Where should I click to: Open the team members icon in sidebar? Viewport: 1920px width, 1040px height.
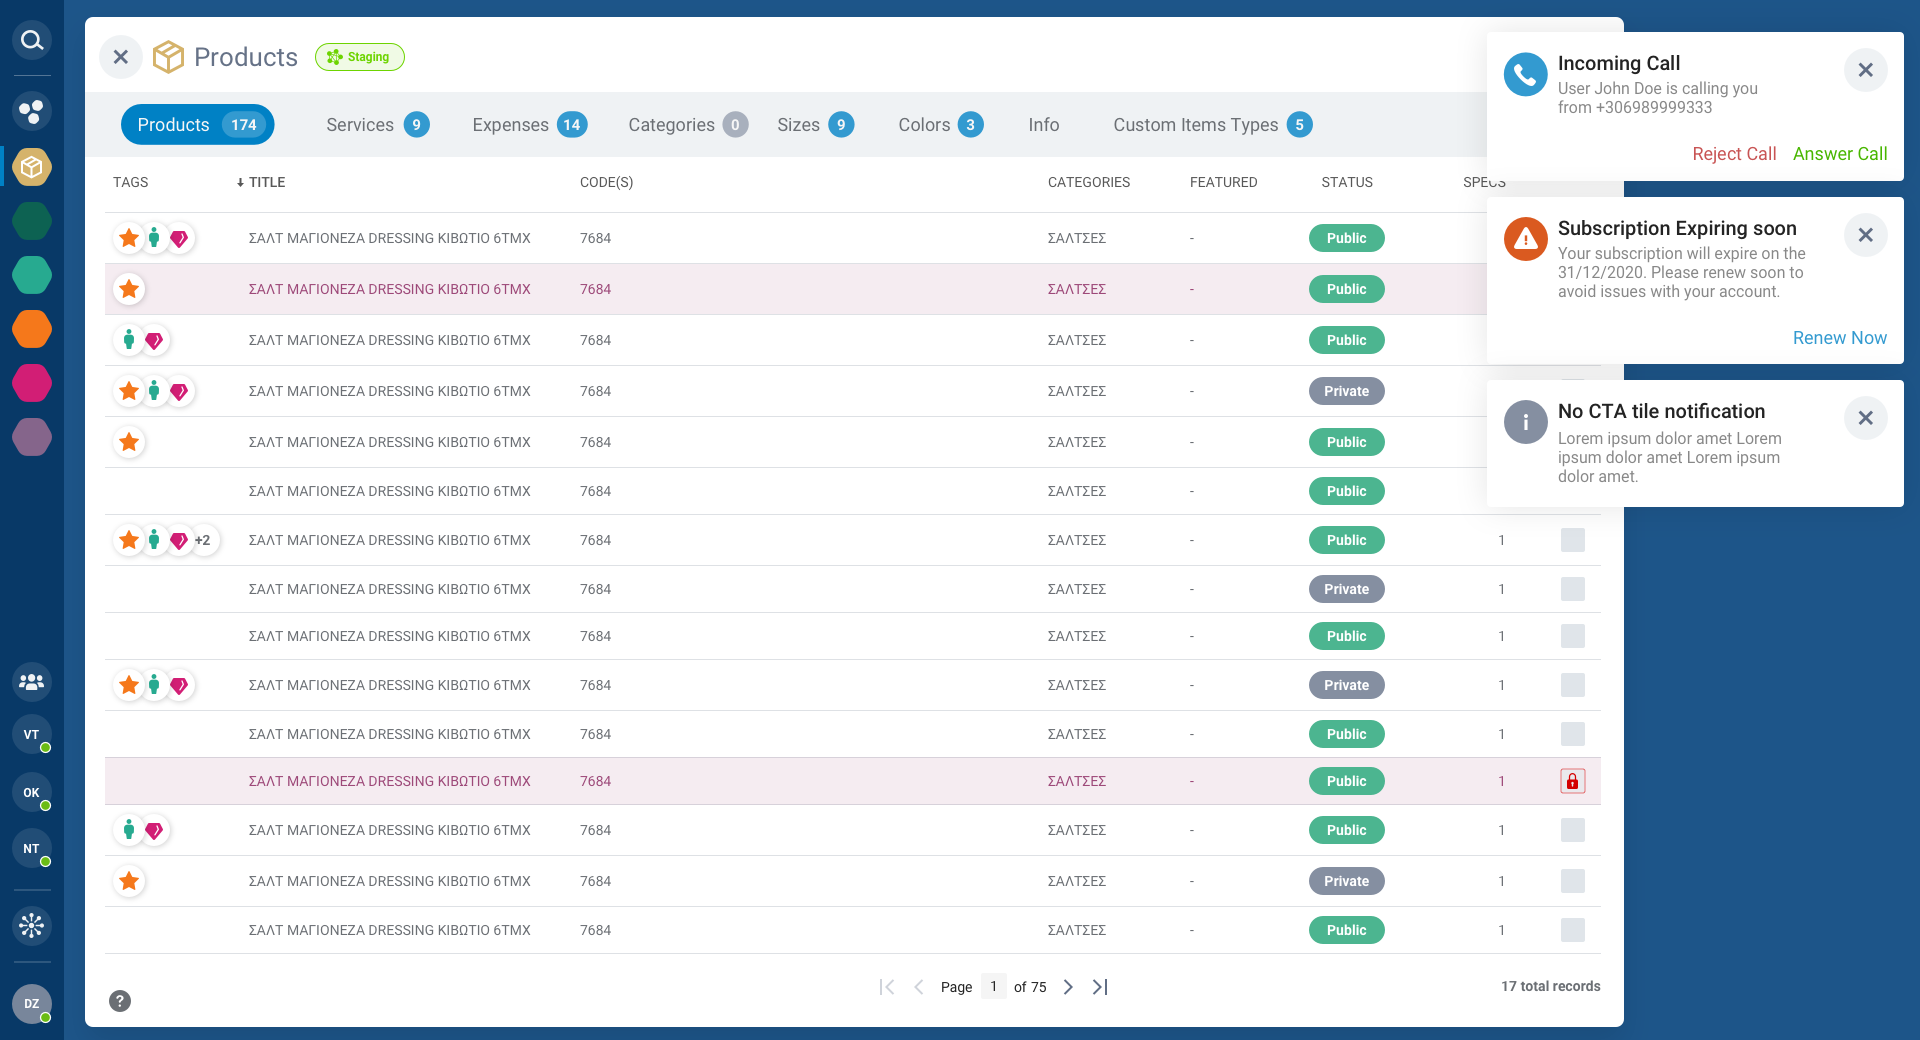pyautogui.click(x=32, y=682)
